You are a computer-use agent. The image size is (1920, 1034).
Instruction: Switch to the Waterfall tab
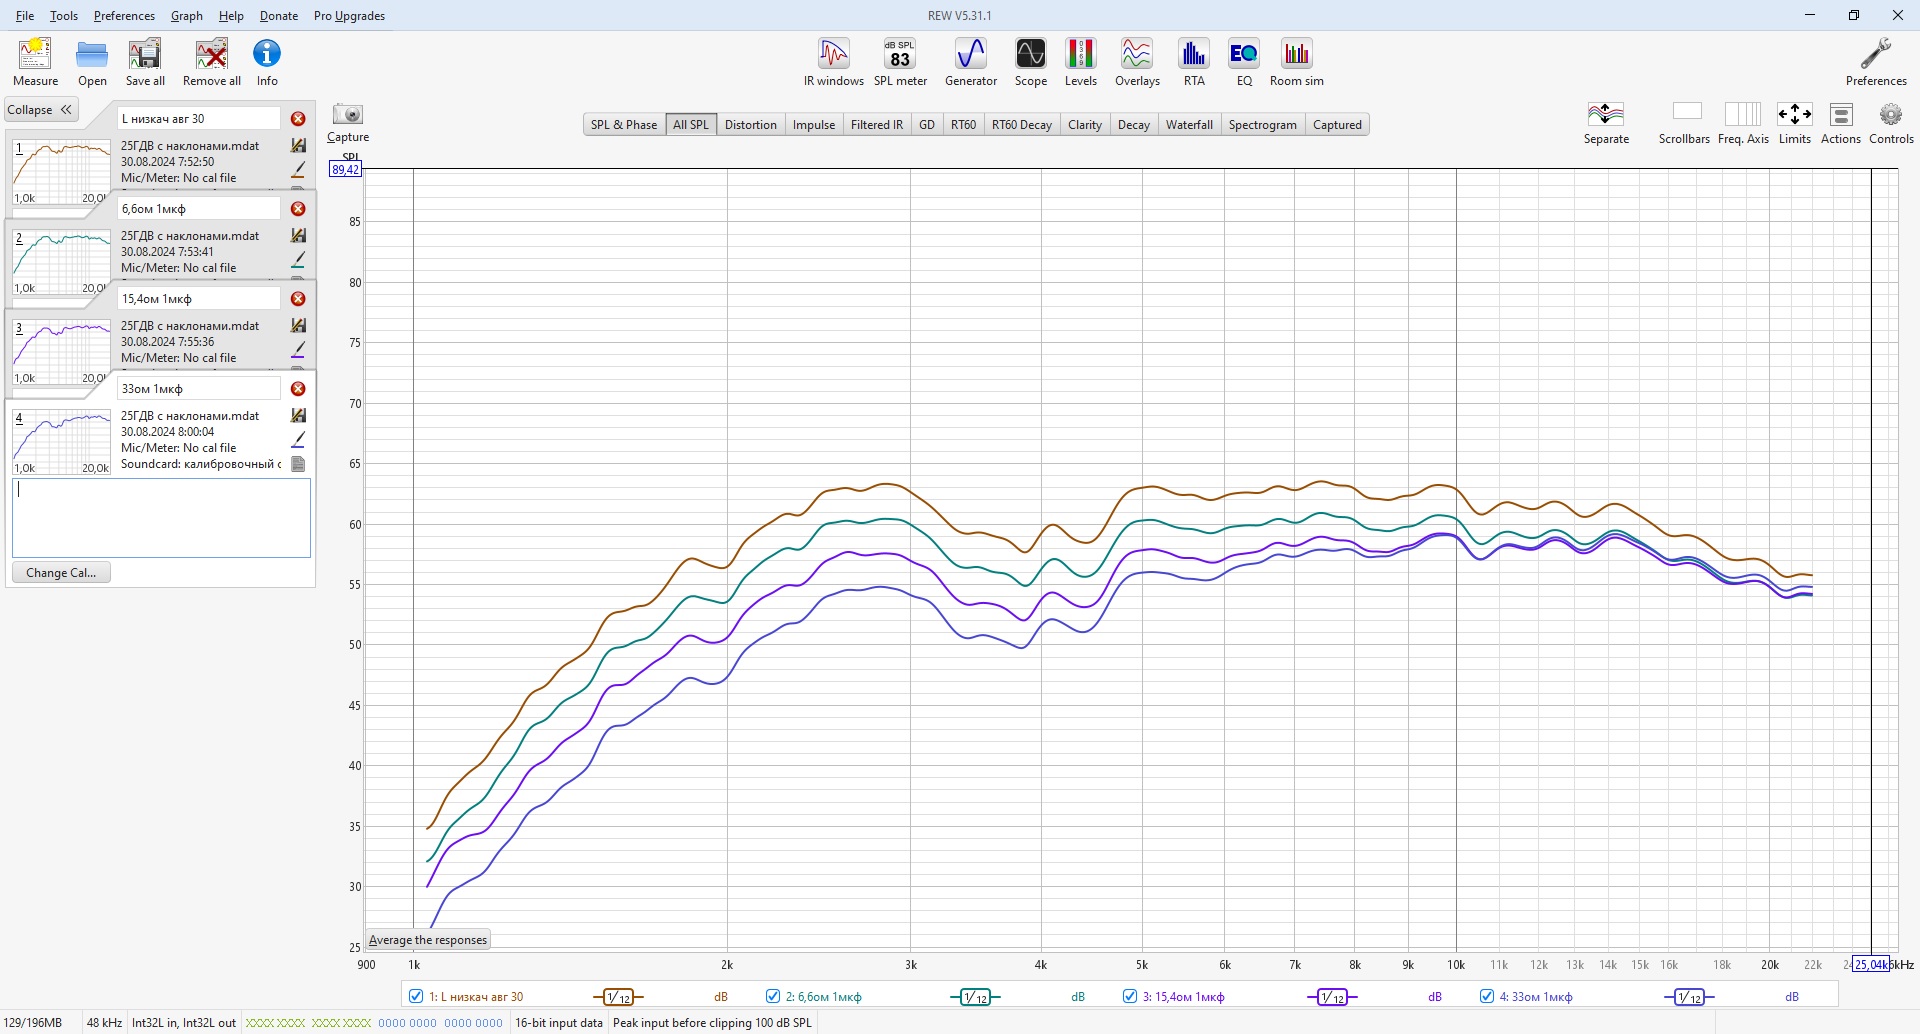(1189, 125)
